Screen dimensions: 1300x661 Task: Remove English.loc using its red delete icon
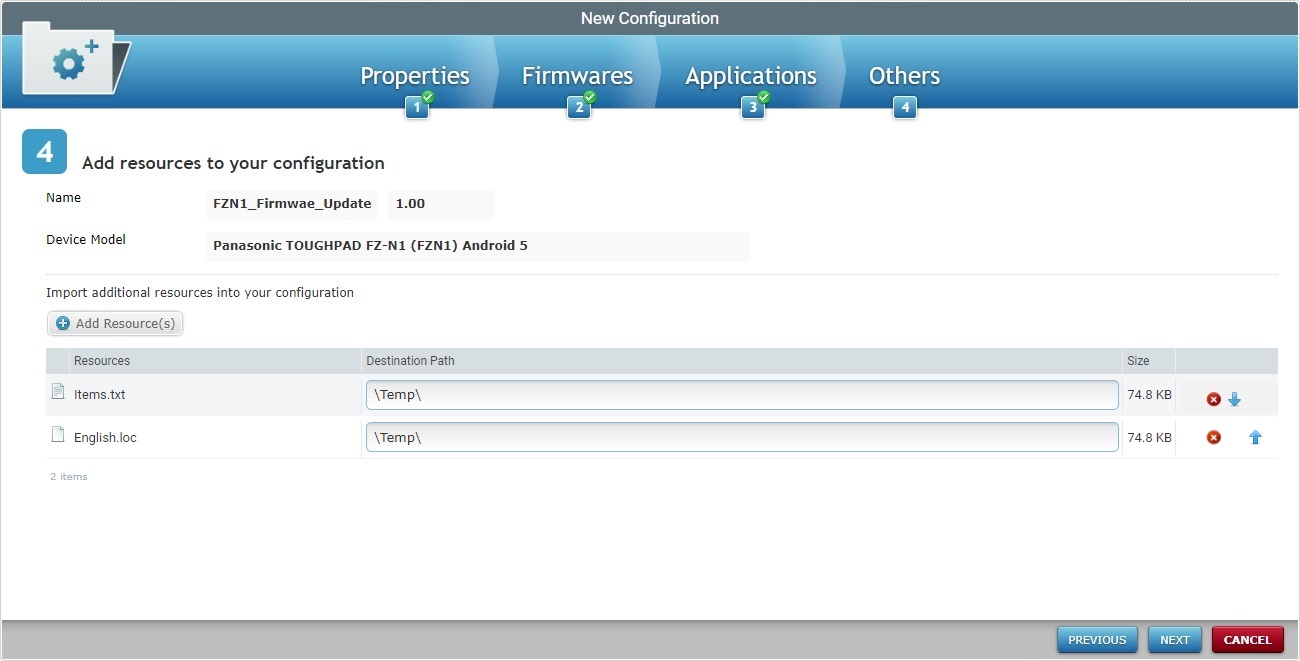coord(1213,436)
